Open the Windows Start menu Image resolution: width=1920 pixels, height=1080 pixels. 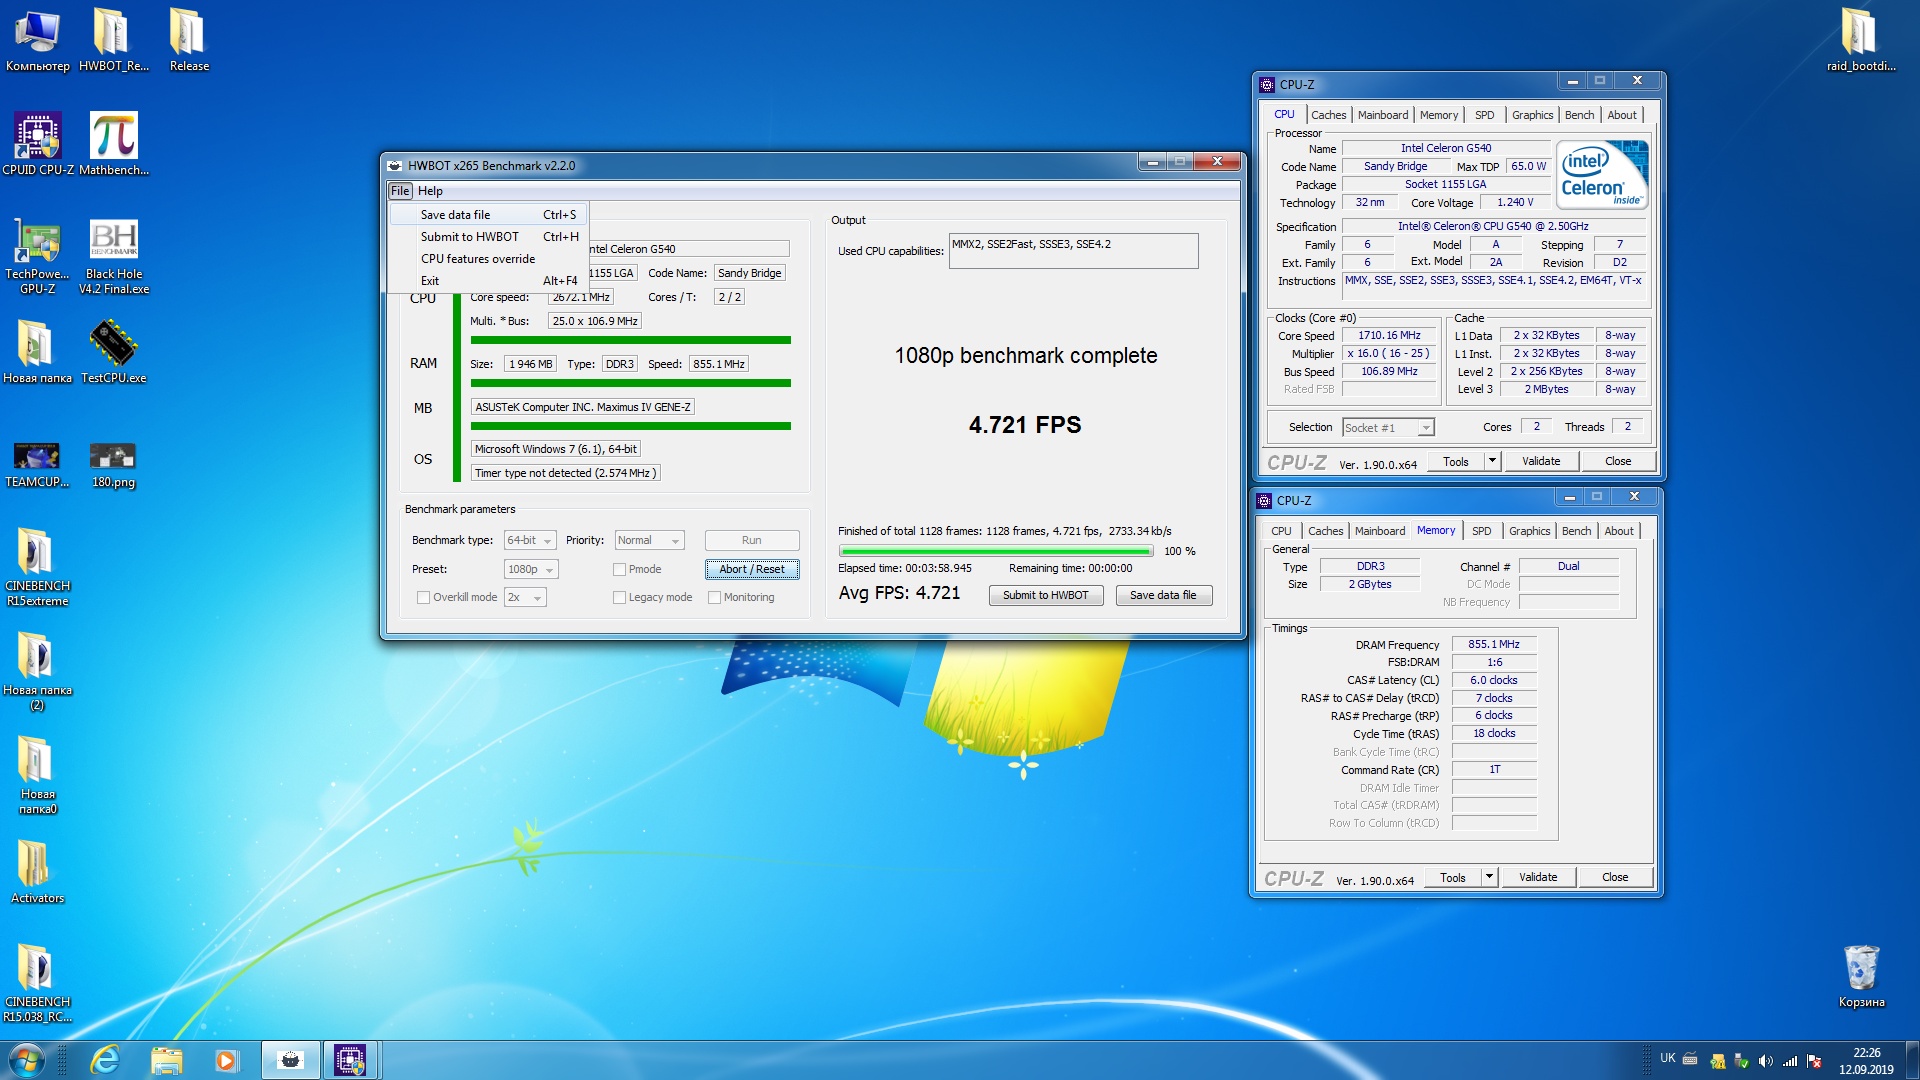click(x=27, y=1060)
